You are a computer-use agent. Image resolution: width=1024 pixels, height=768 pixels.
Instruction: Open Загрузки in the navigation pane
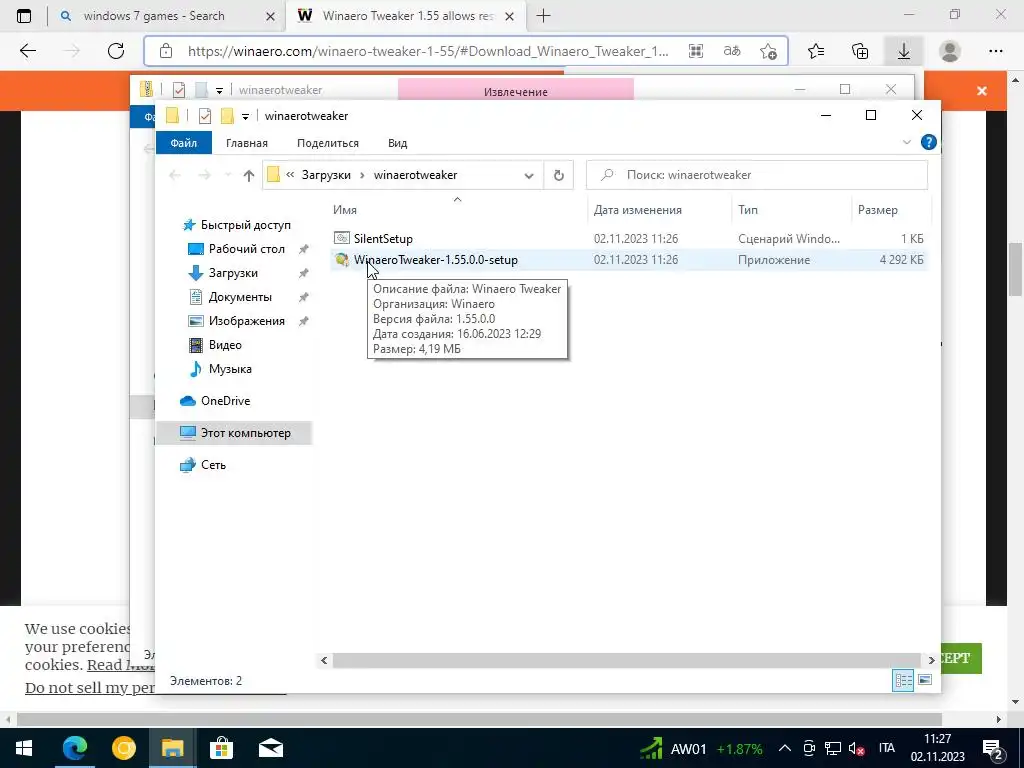(x=233, y=273)
